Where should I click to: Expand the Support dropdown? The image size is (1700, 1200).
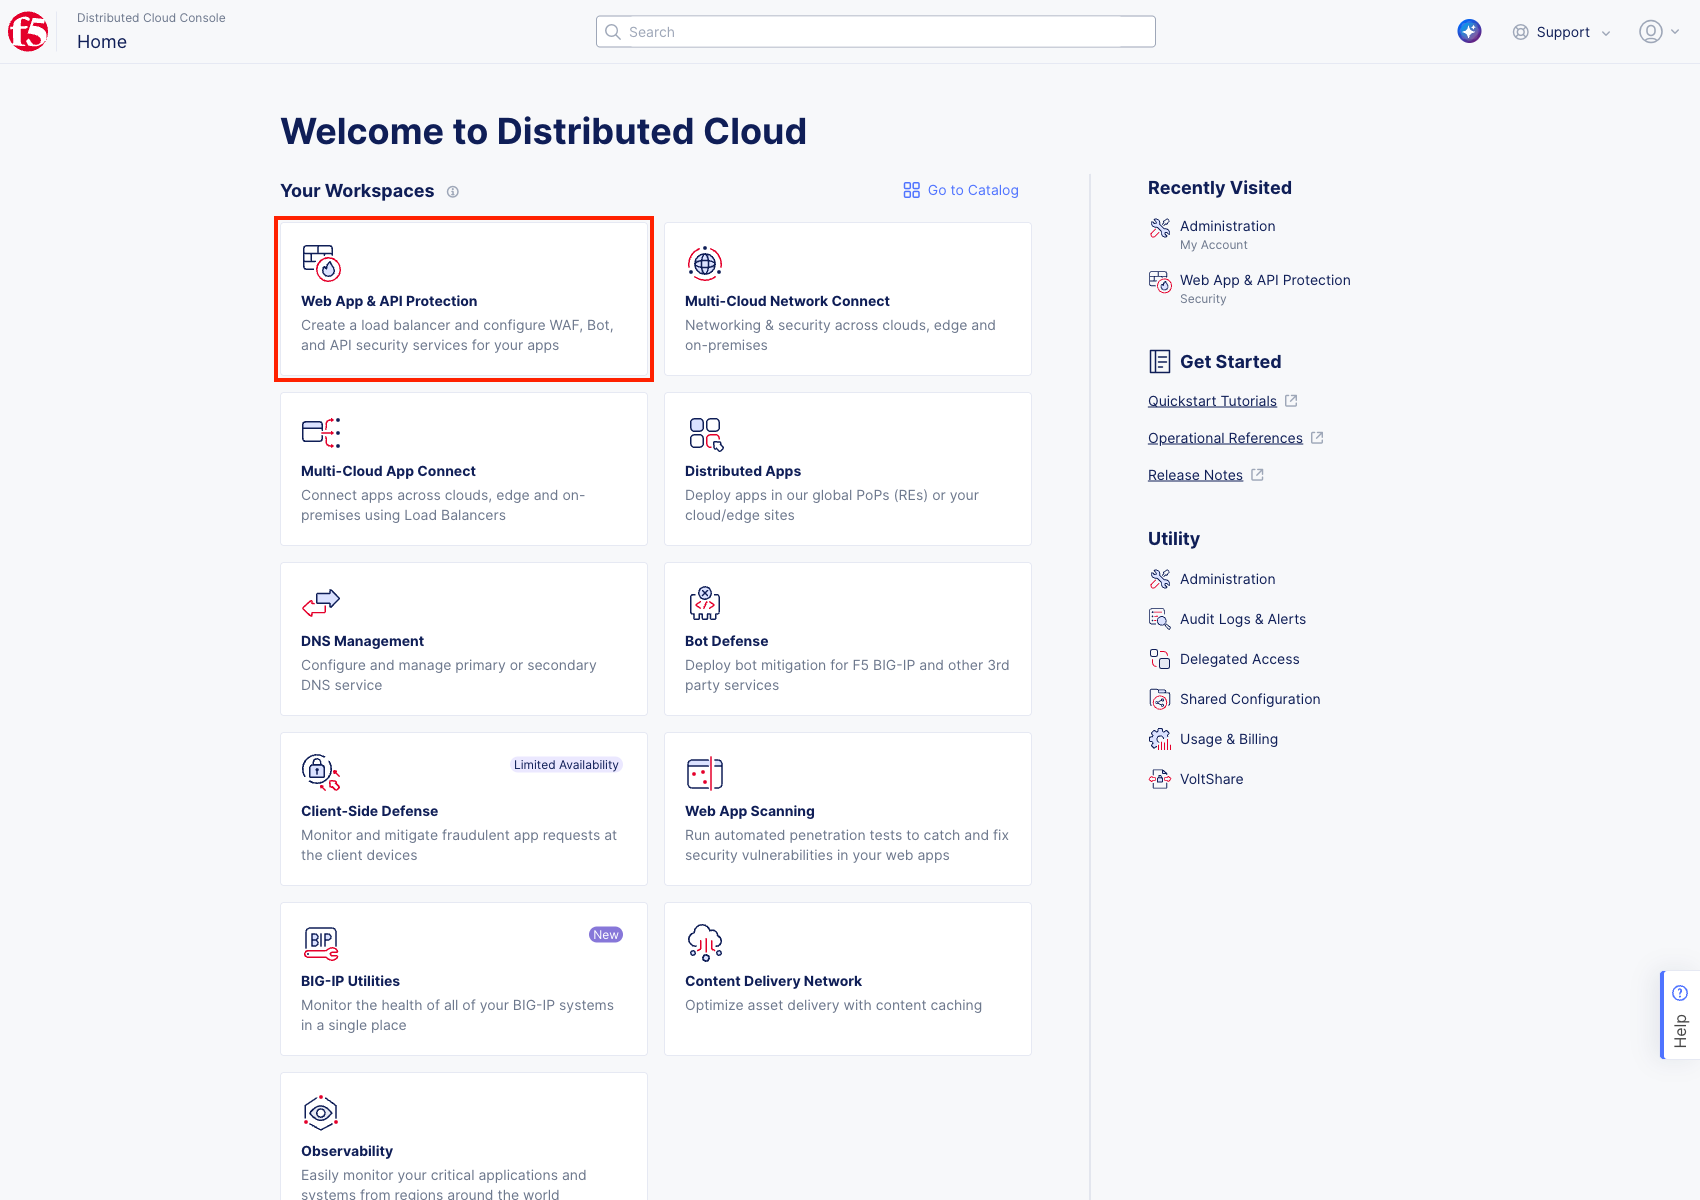tap(1561, 32)
